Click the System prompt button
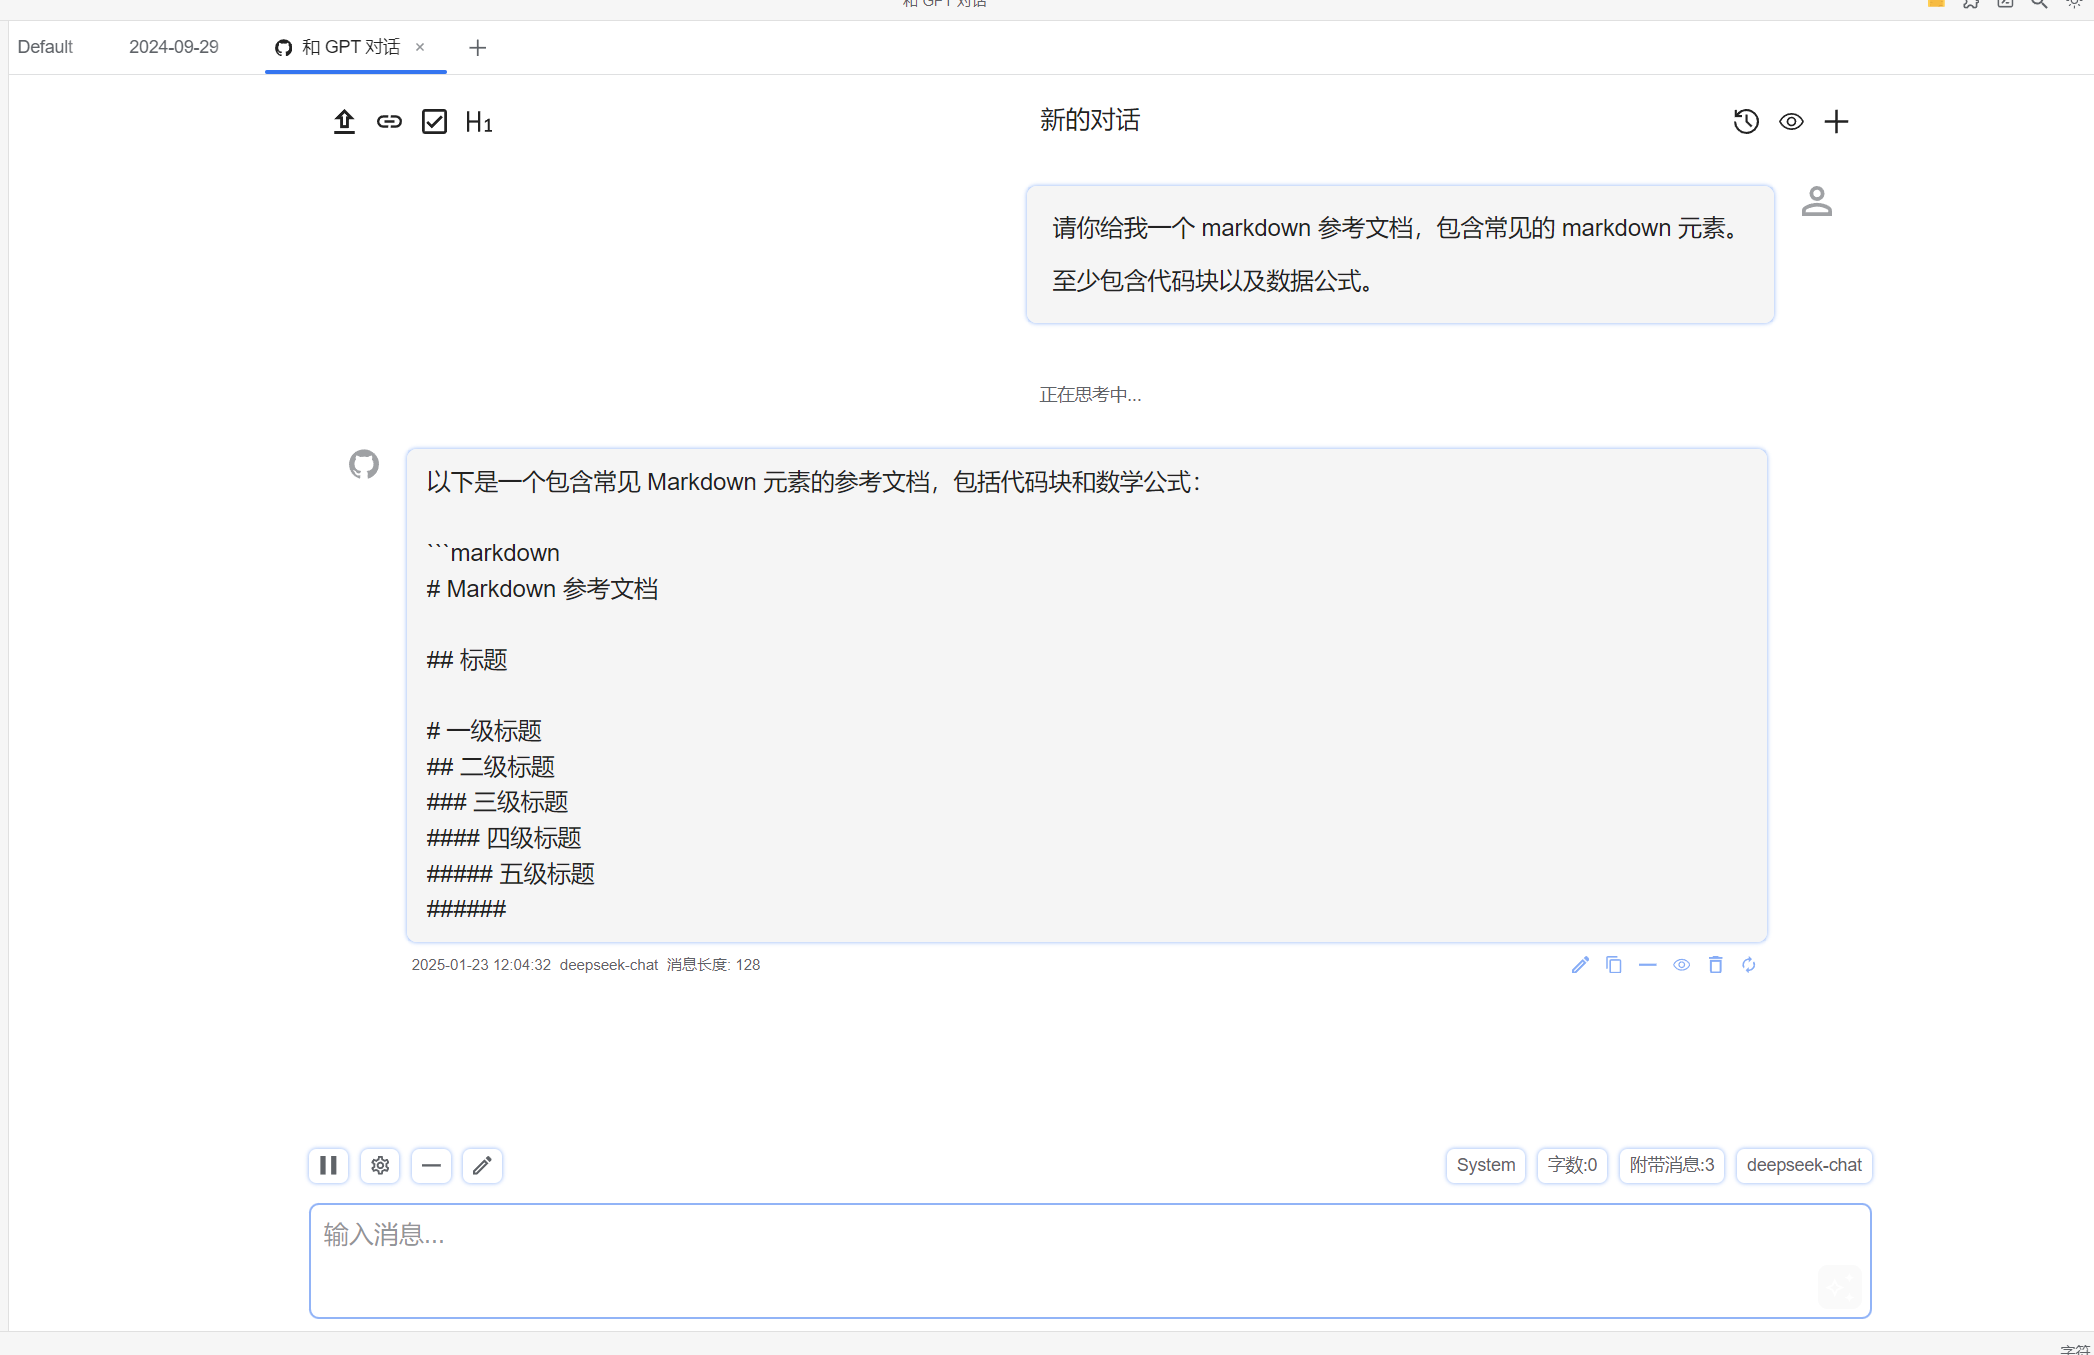The height and width of the screenshot is (1355, 2094). (1485, 1165)
